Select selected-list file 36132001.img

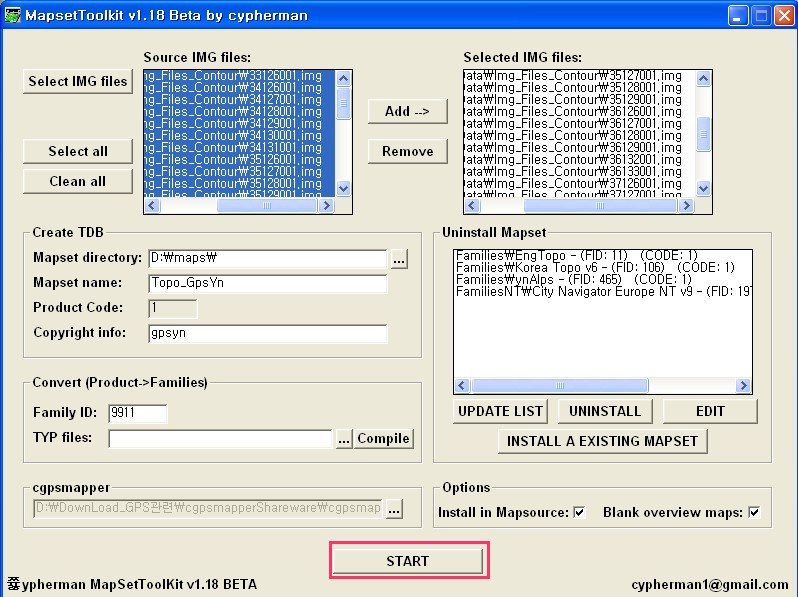point(573,159)
